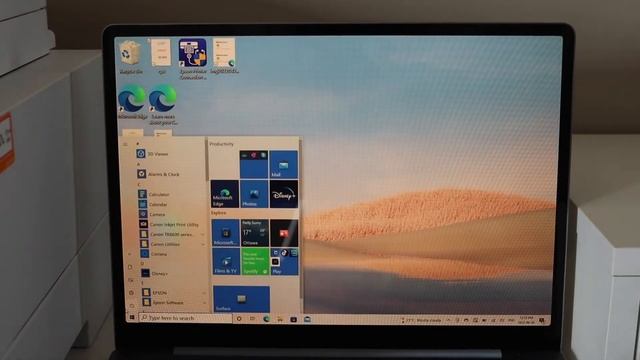Open the Action Center notification icon
This screenshot has height=360, width=640.
pyautogui.click(x=542, y=321)
